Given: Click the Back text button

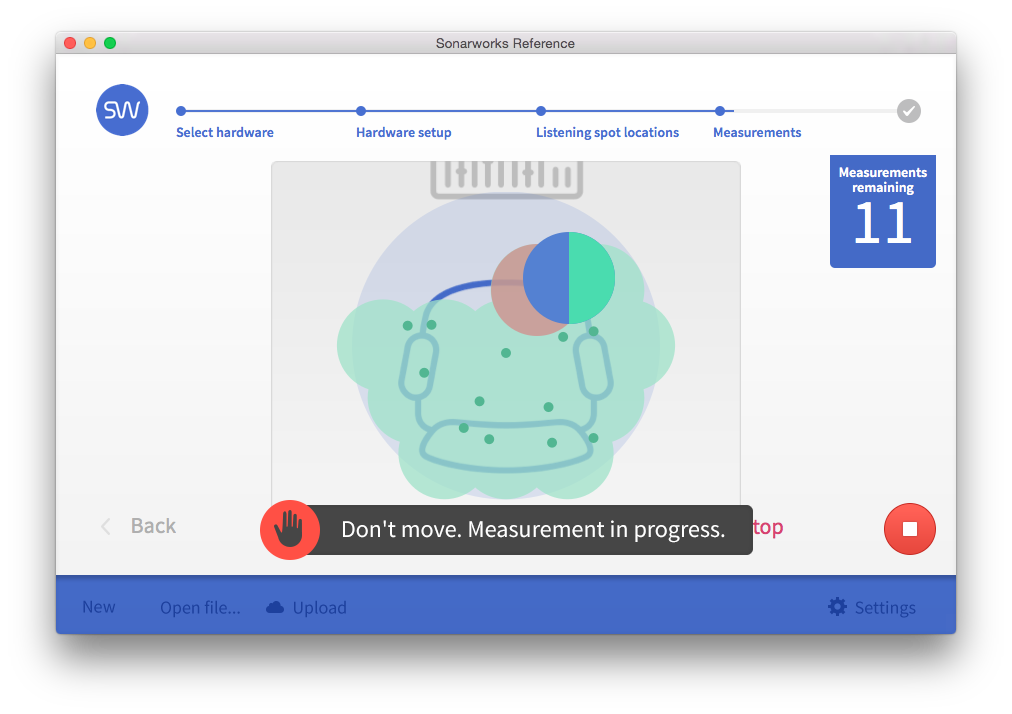Looking at the screenshot, I should click(153, 526).
